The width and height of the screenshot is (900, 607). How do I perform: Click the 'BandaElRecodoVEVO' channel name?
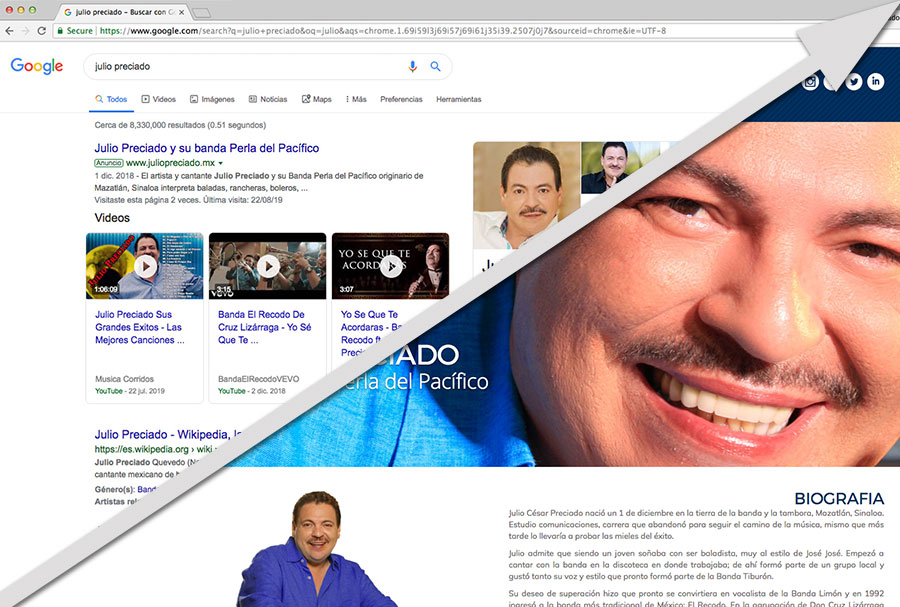pos(258,379)
